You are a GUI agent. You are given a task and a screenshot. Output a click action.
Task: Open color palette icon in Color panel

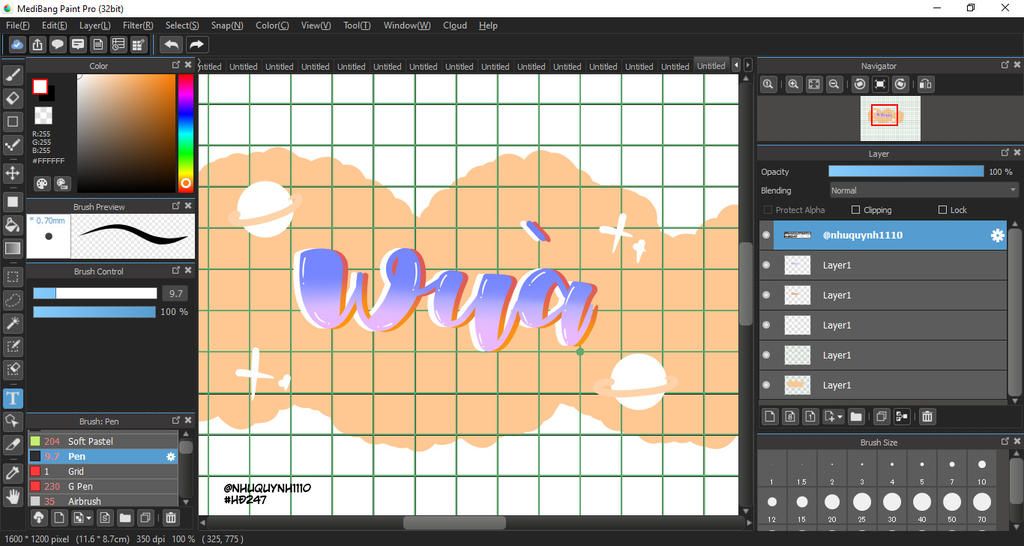(42, 184)
